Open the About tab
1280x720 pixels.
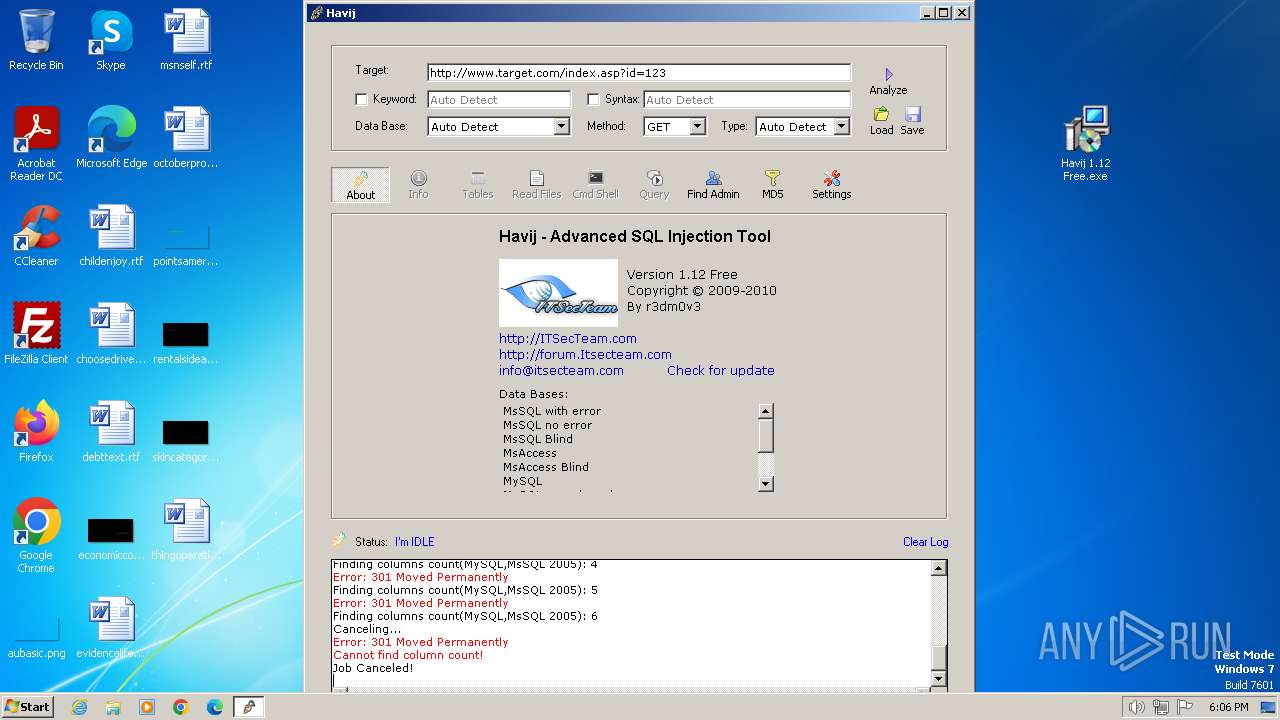click(x=361, y=185)
